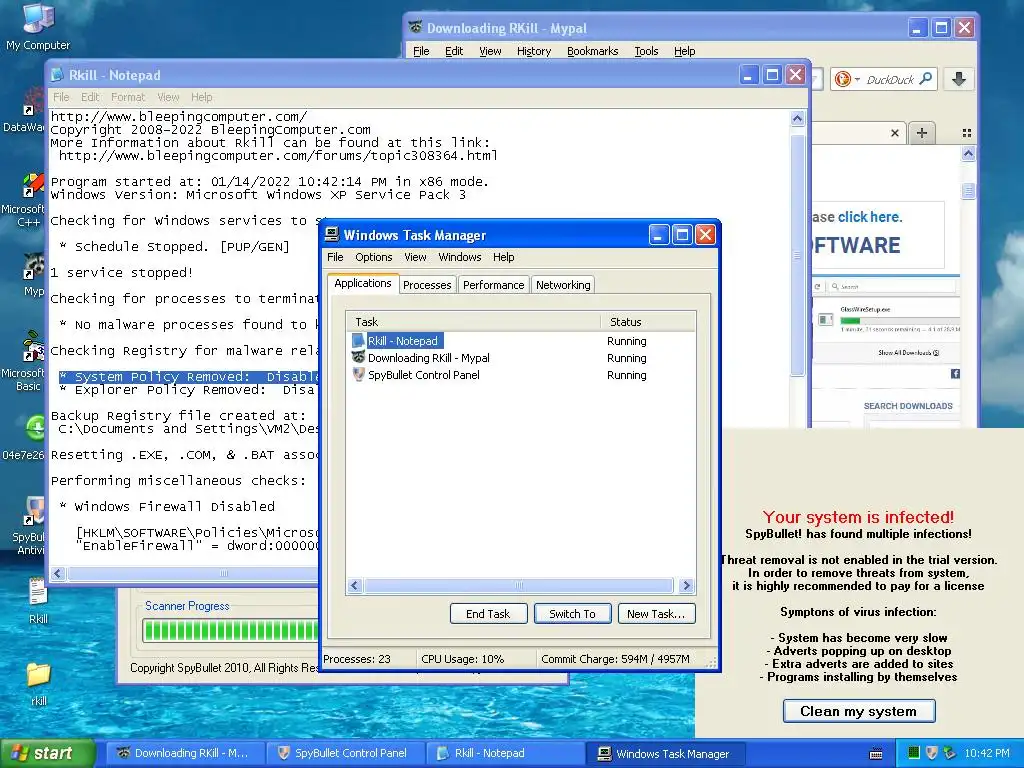Open Task Manager Help menu
Viewport: 1024px width, 768px height.
504,257
